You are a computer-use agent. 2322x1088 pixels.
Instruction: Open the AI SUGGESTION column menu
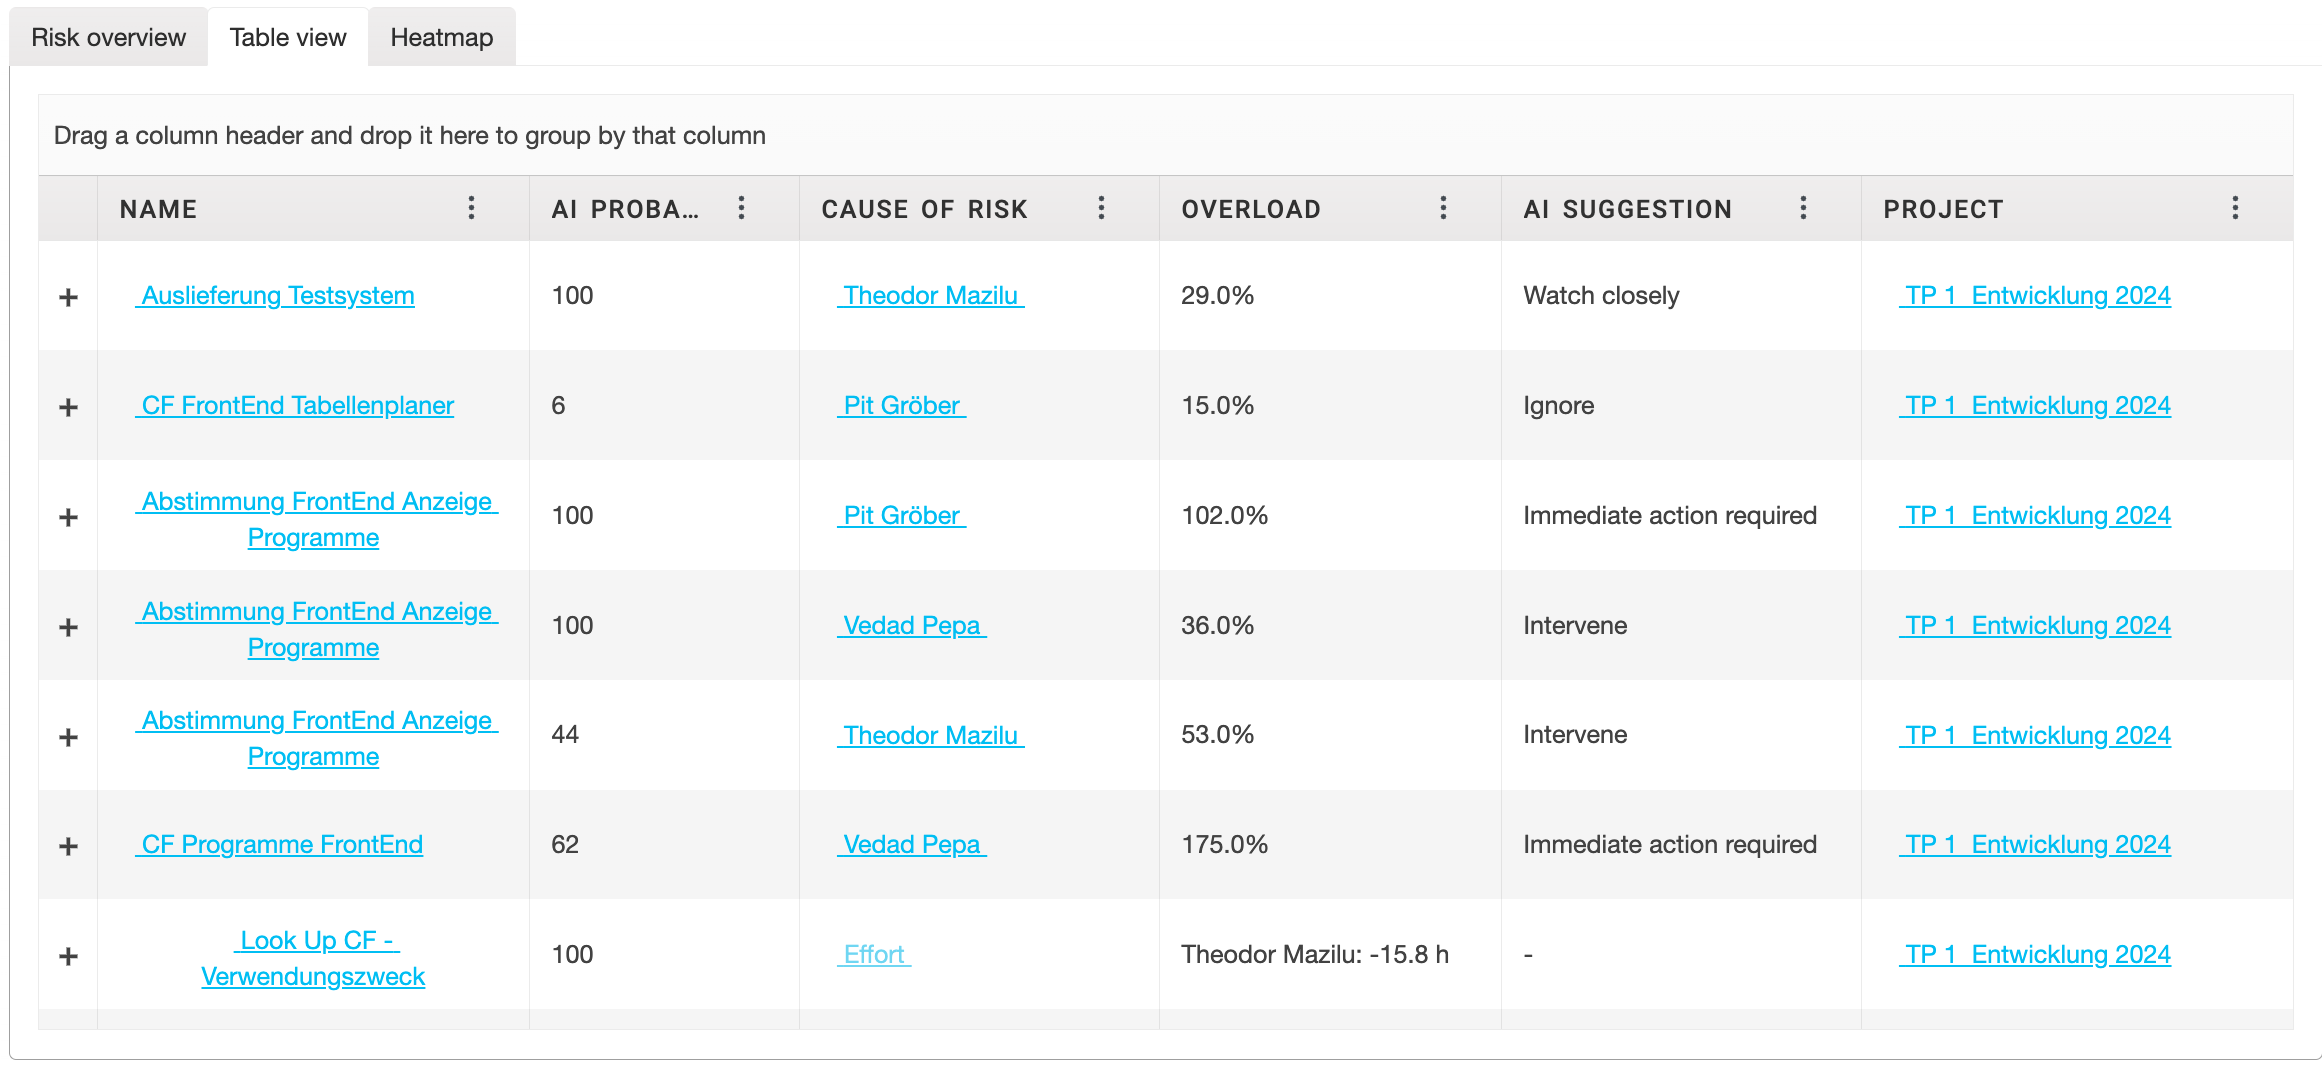click(x=1803, y=208)
